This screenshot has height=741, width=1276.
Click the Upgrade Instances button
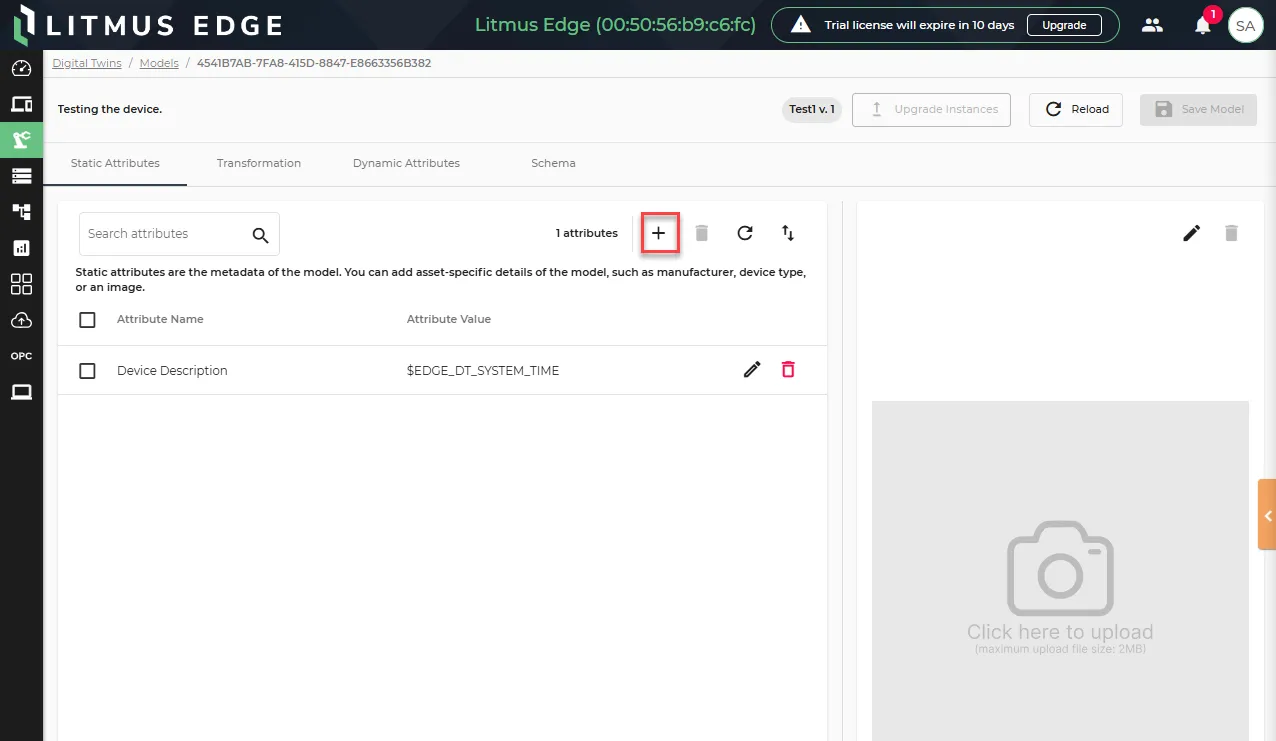931,110
